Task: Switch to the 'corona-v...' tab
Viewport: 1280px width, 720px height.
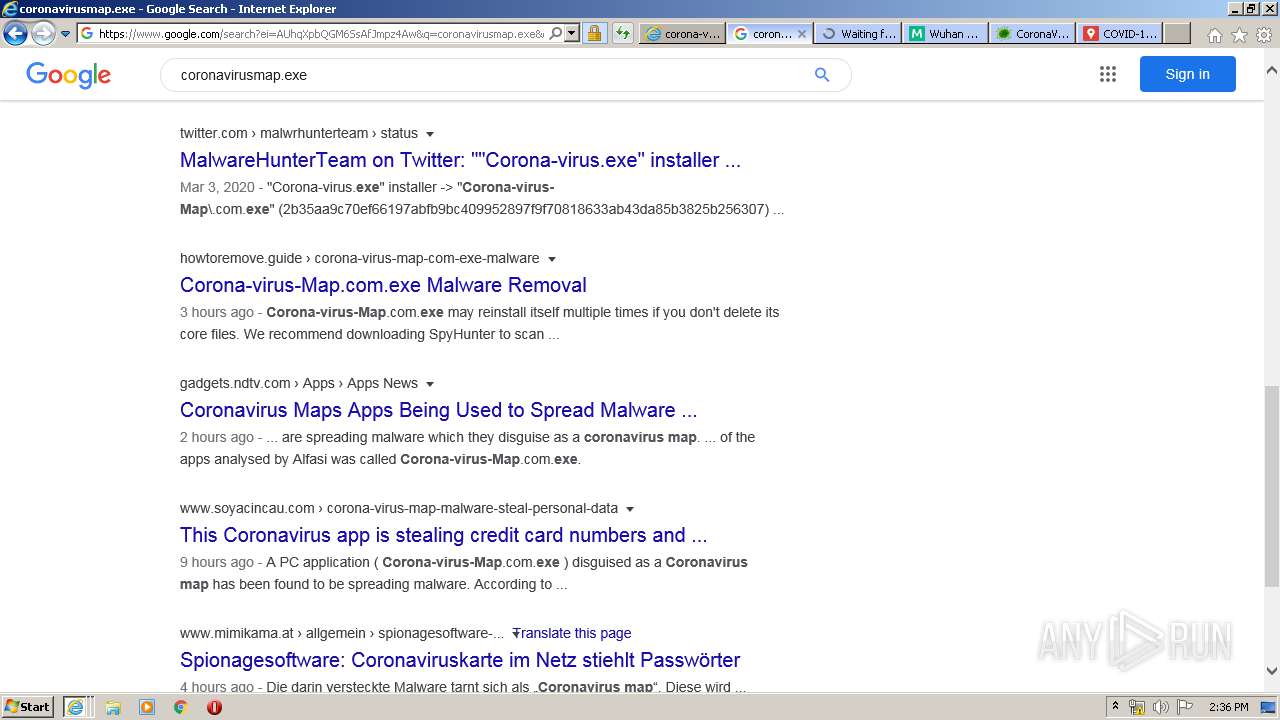Action: click(x=682, y=33)
